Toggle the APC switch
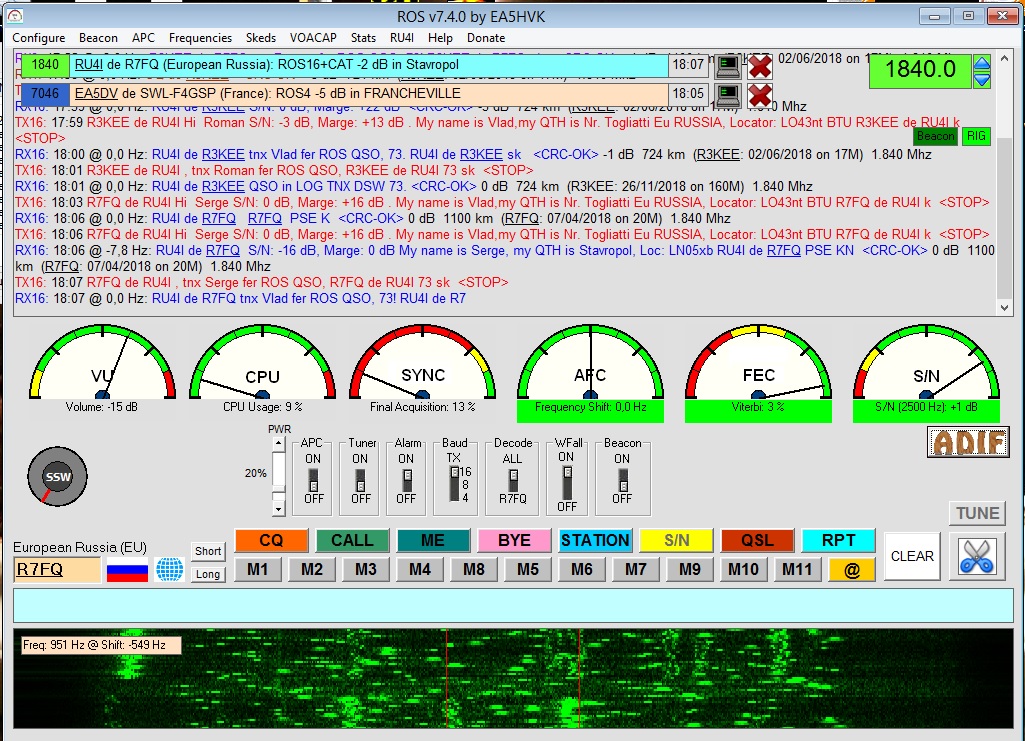 point(313,478)
